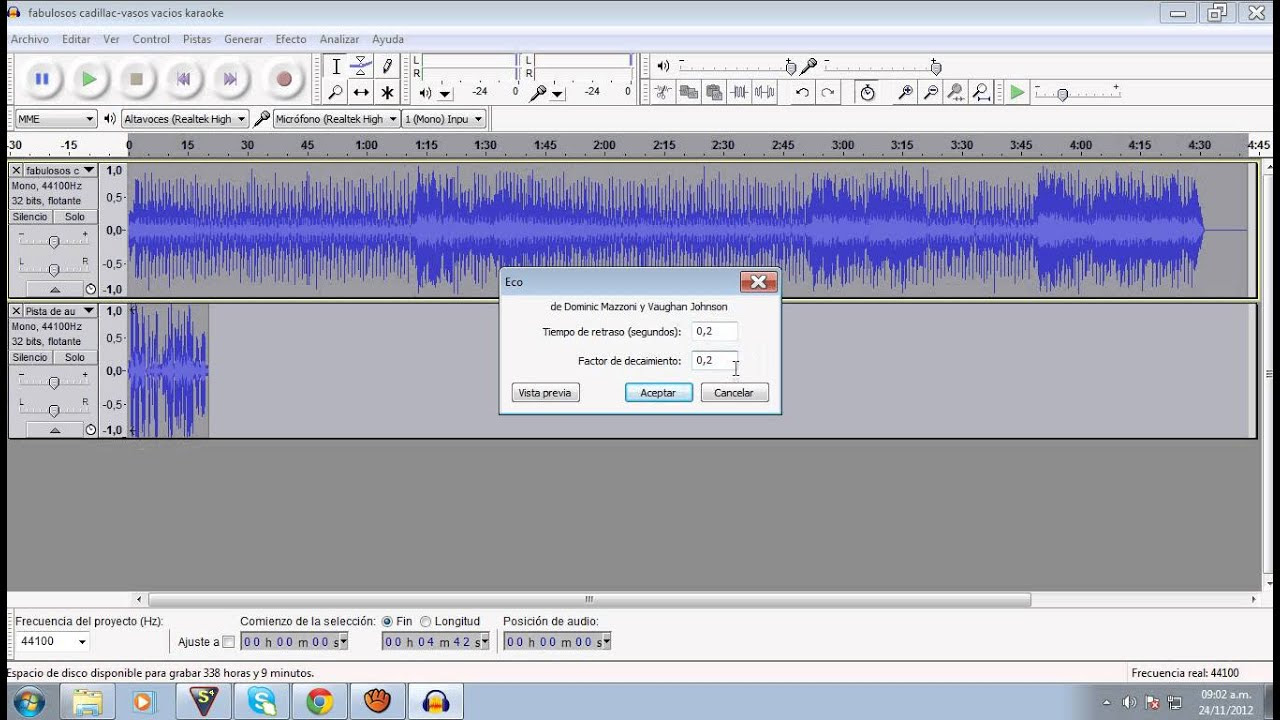Click the Tiempo de retraso input field
Screen dimensions: 1280x720
(x=714, y=331)
